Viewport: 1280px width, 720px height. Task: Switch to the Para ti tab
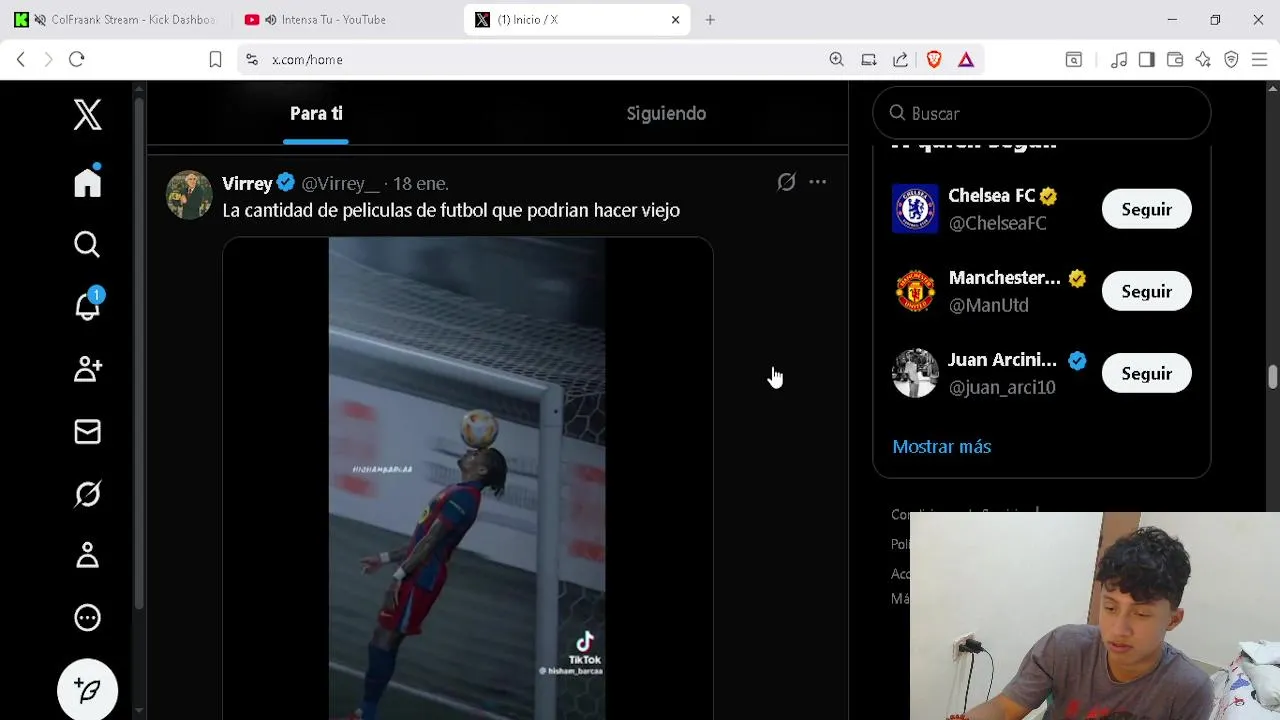(x=316, y=114)
